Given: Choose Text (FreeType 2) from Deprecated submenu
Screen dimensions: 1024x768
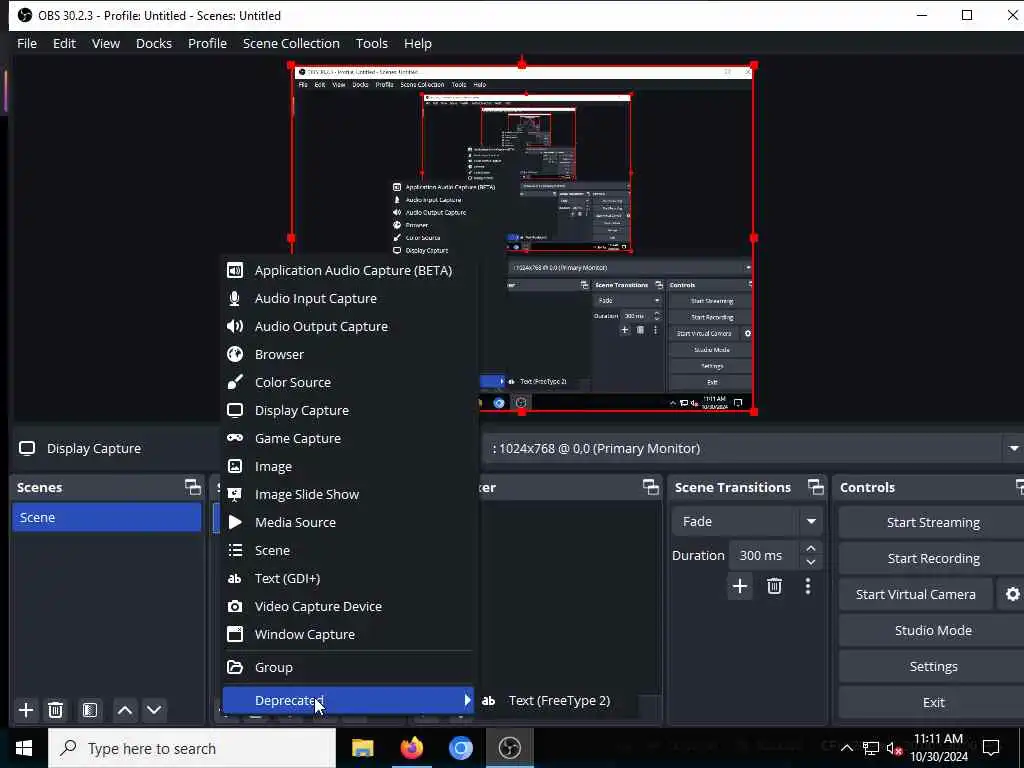Looking at the screenshot, I should [558, 701].
